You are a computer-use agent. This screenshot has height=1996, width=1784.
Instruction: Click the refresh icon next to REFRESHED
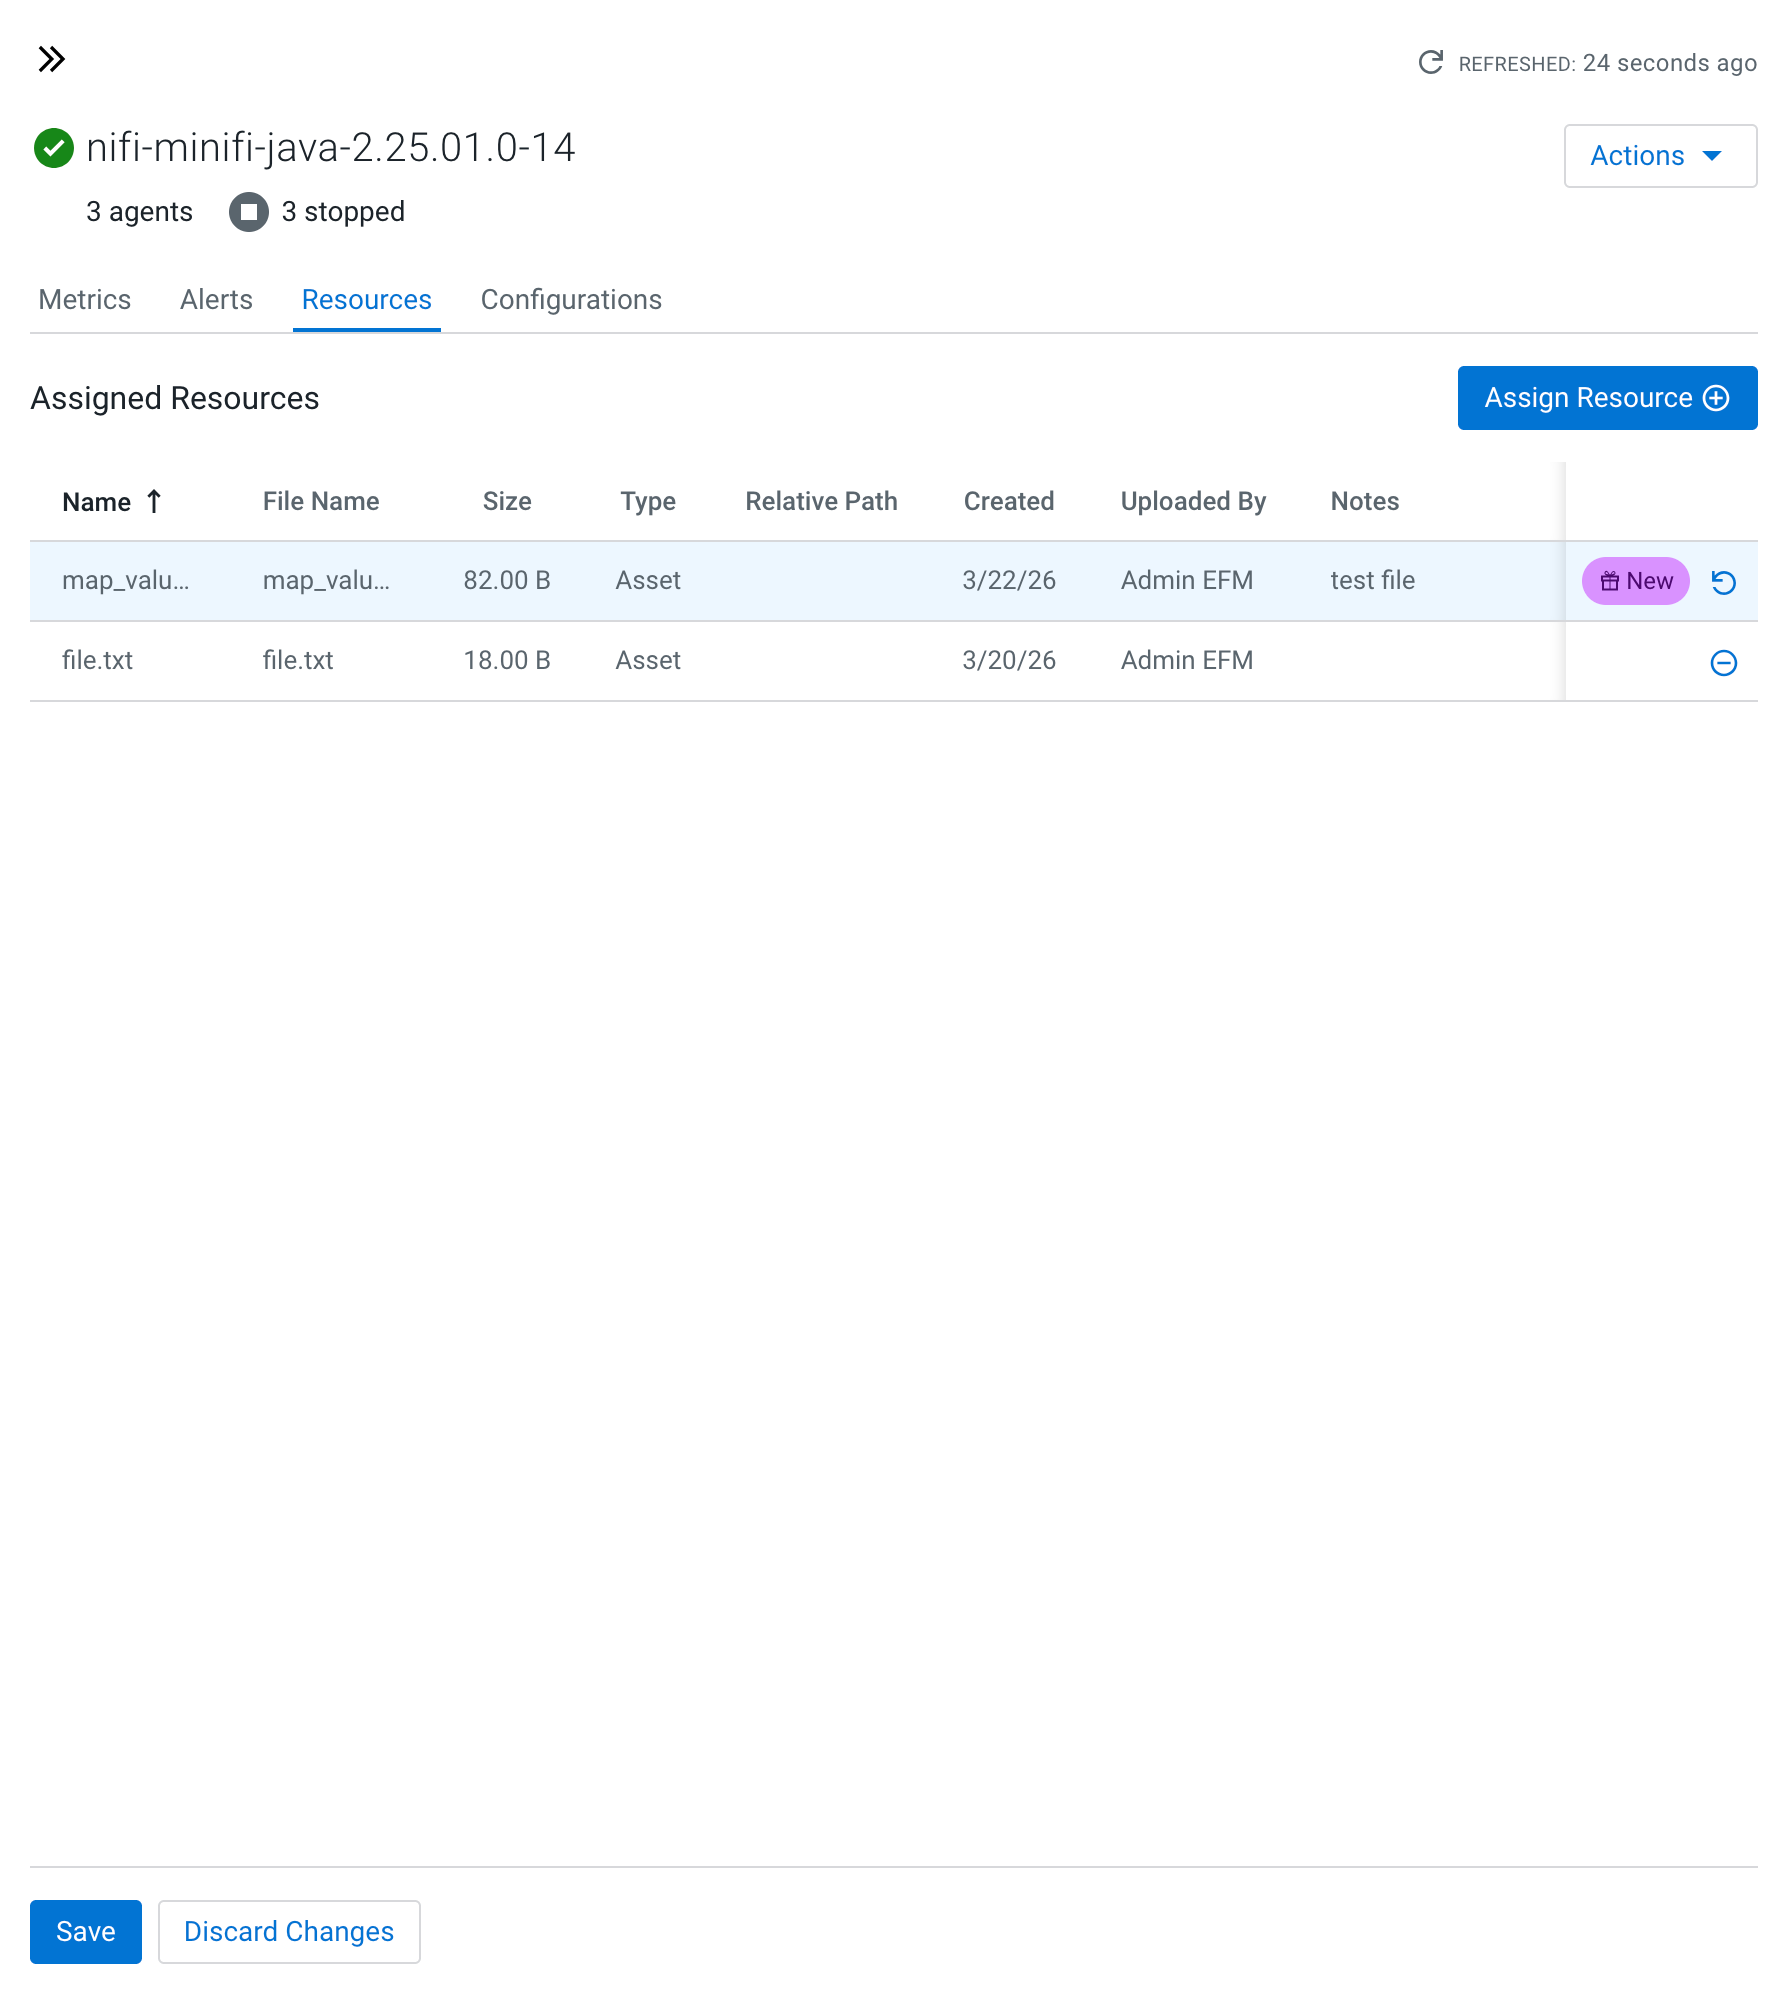coord(1430,63)
